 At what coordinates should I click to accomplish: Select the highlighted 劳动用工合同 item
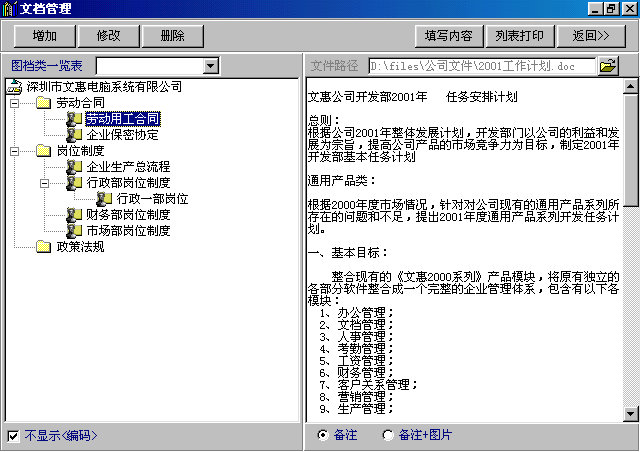coord(122,119)
